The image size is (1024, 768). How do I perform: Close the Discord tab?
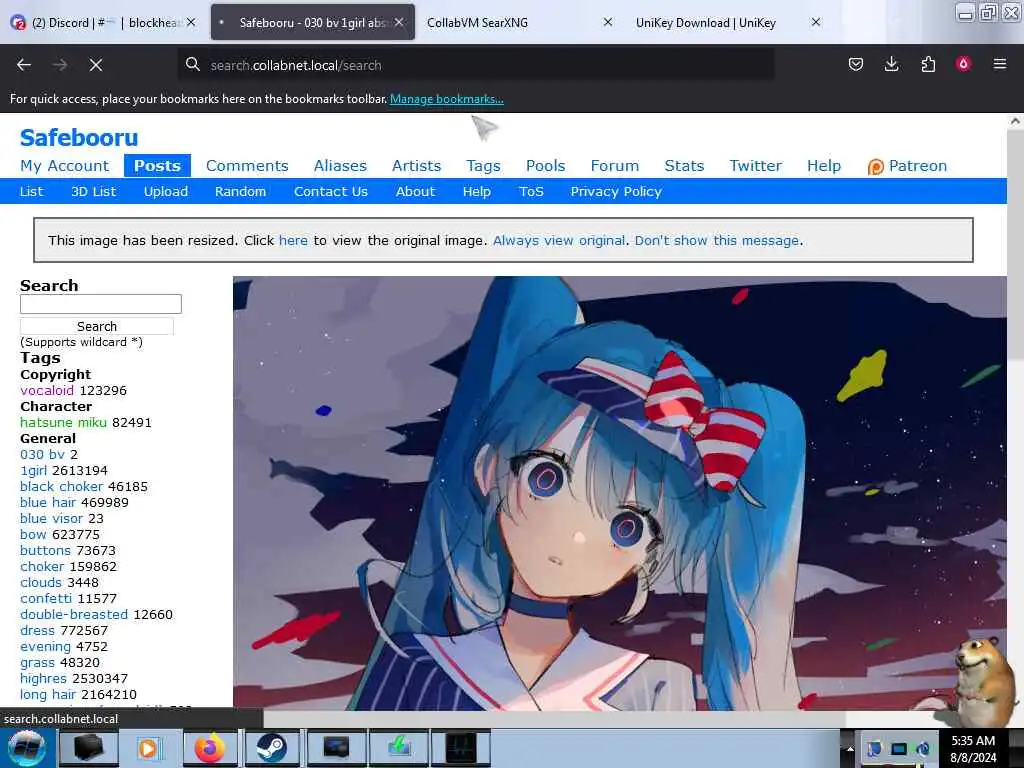click(191, 22)
